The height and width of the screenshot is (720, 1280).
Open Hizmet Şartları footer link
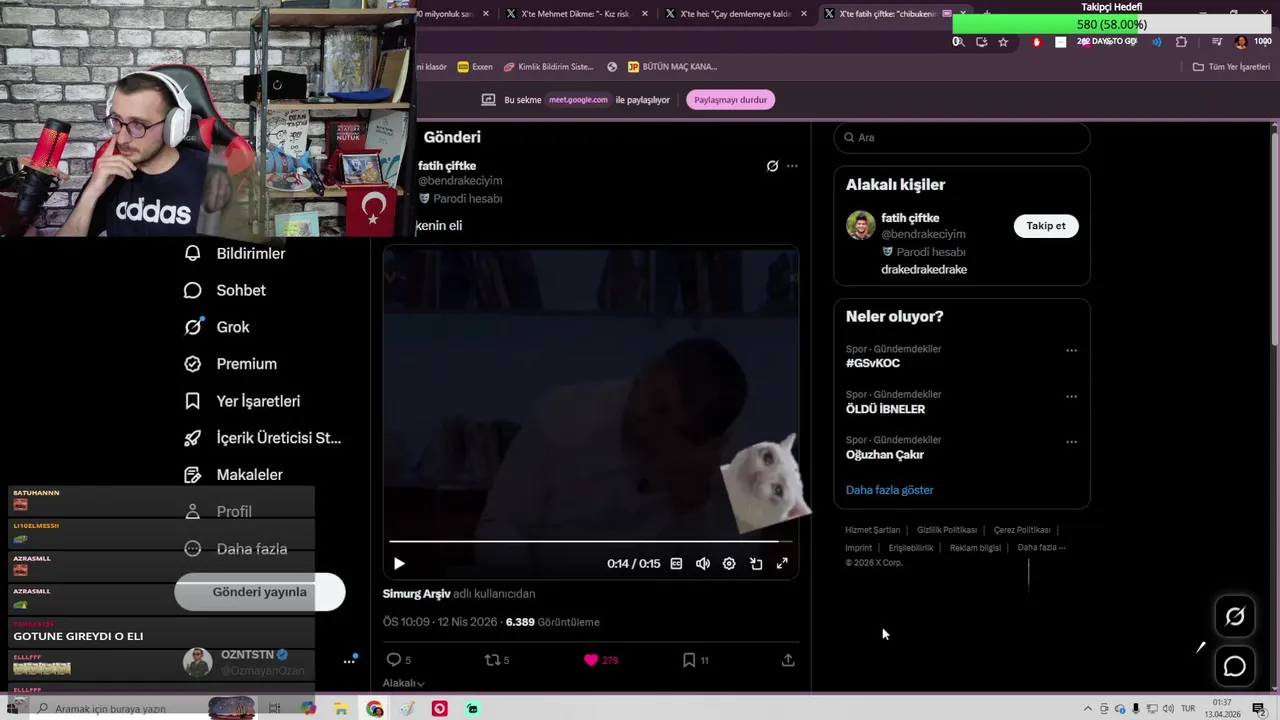(873, 530)
